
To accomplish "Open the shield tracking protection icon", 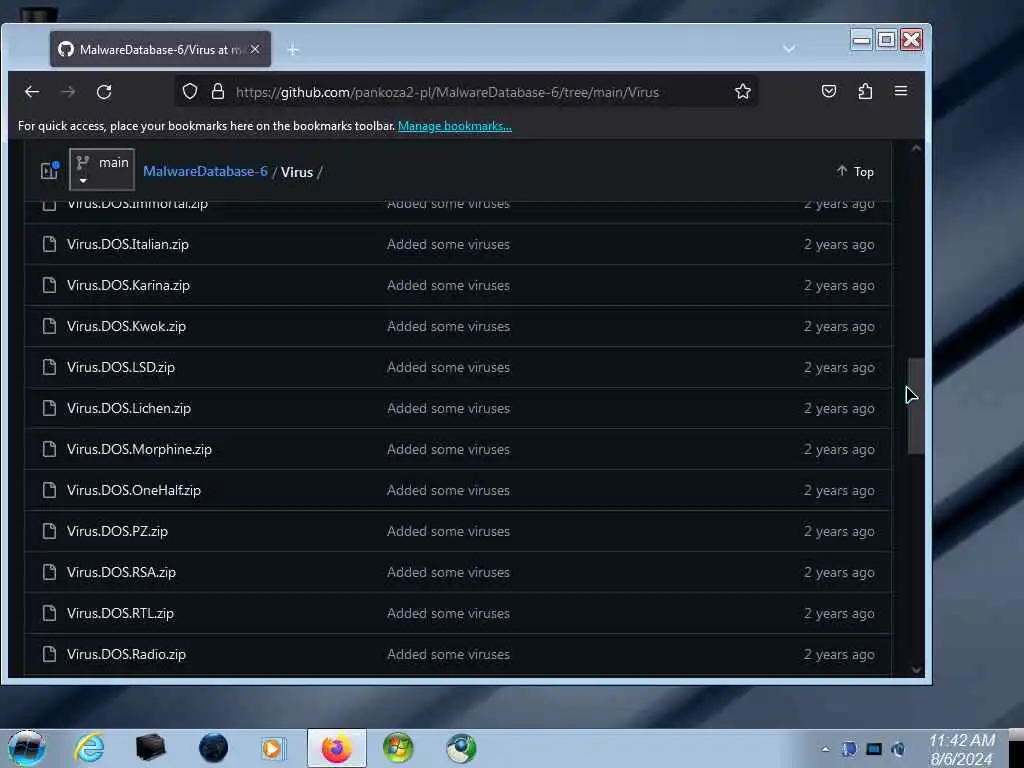I will coord(189,91).
